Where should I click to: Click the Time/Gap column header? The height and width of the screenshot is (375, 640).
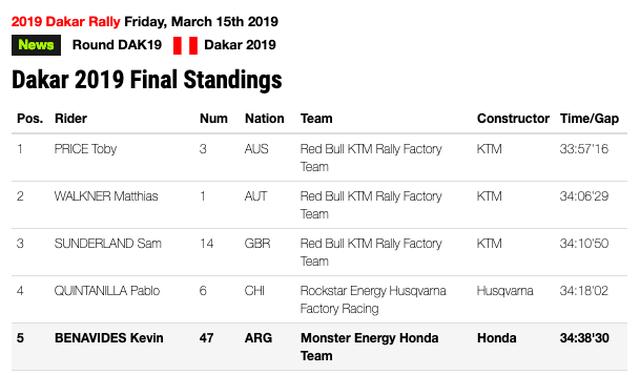[589, 118]
